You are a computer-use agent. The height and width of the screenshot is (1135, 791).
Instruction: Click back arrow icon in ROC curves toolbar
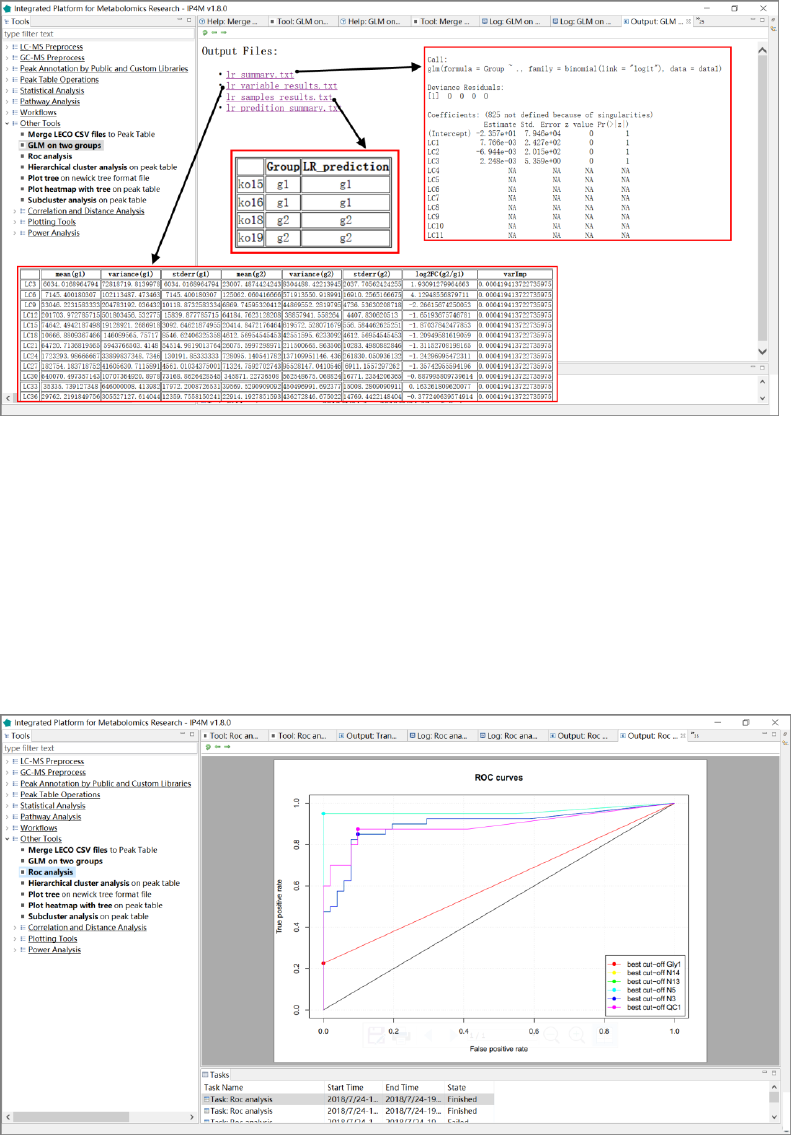[x=217, y=747]
